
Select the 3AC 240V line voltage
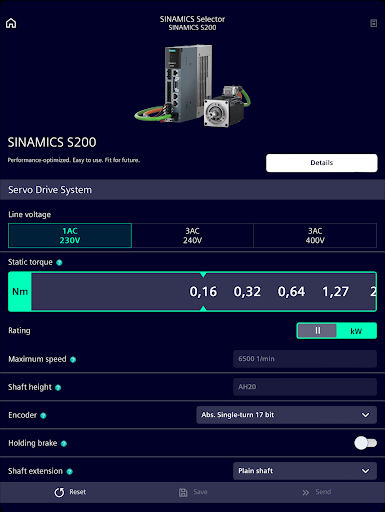pos(192,236)
